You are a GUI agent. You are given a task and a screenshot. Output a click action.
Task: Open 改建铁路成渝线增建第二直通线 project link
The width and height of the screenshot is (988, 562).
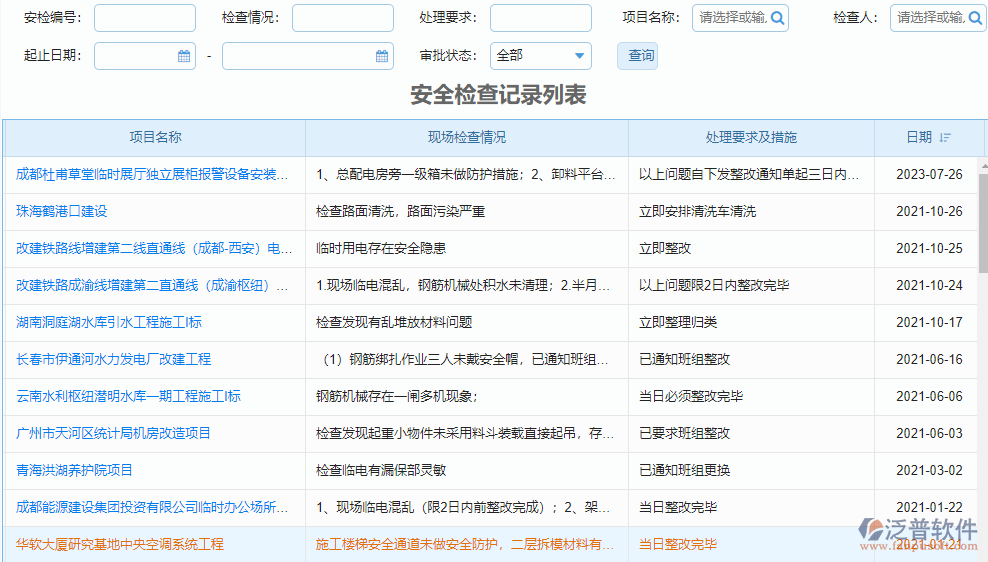[152, 285]
